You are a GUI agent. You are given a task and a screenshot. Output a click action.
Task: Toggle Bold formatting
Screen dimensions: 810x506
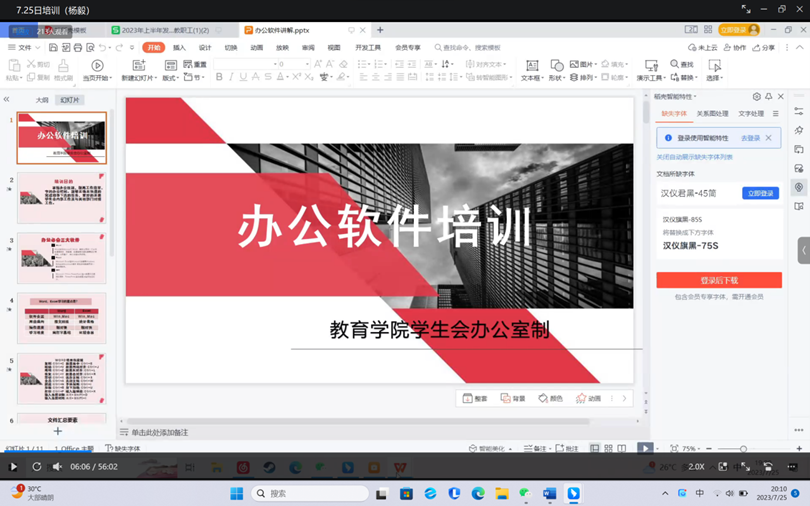(219, 77)
